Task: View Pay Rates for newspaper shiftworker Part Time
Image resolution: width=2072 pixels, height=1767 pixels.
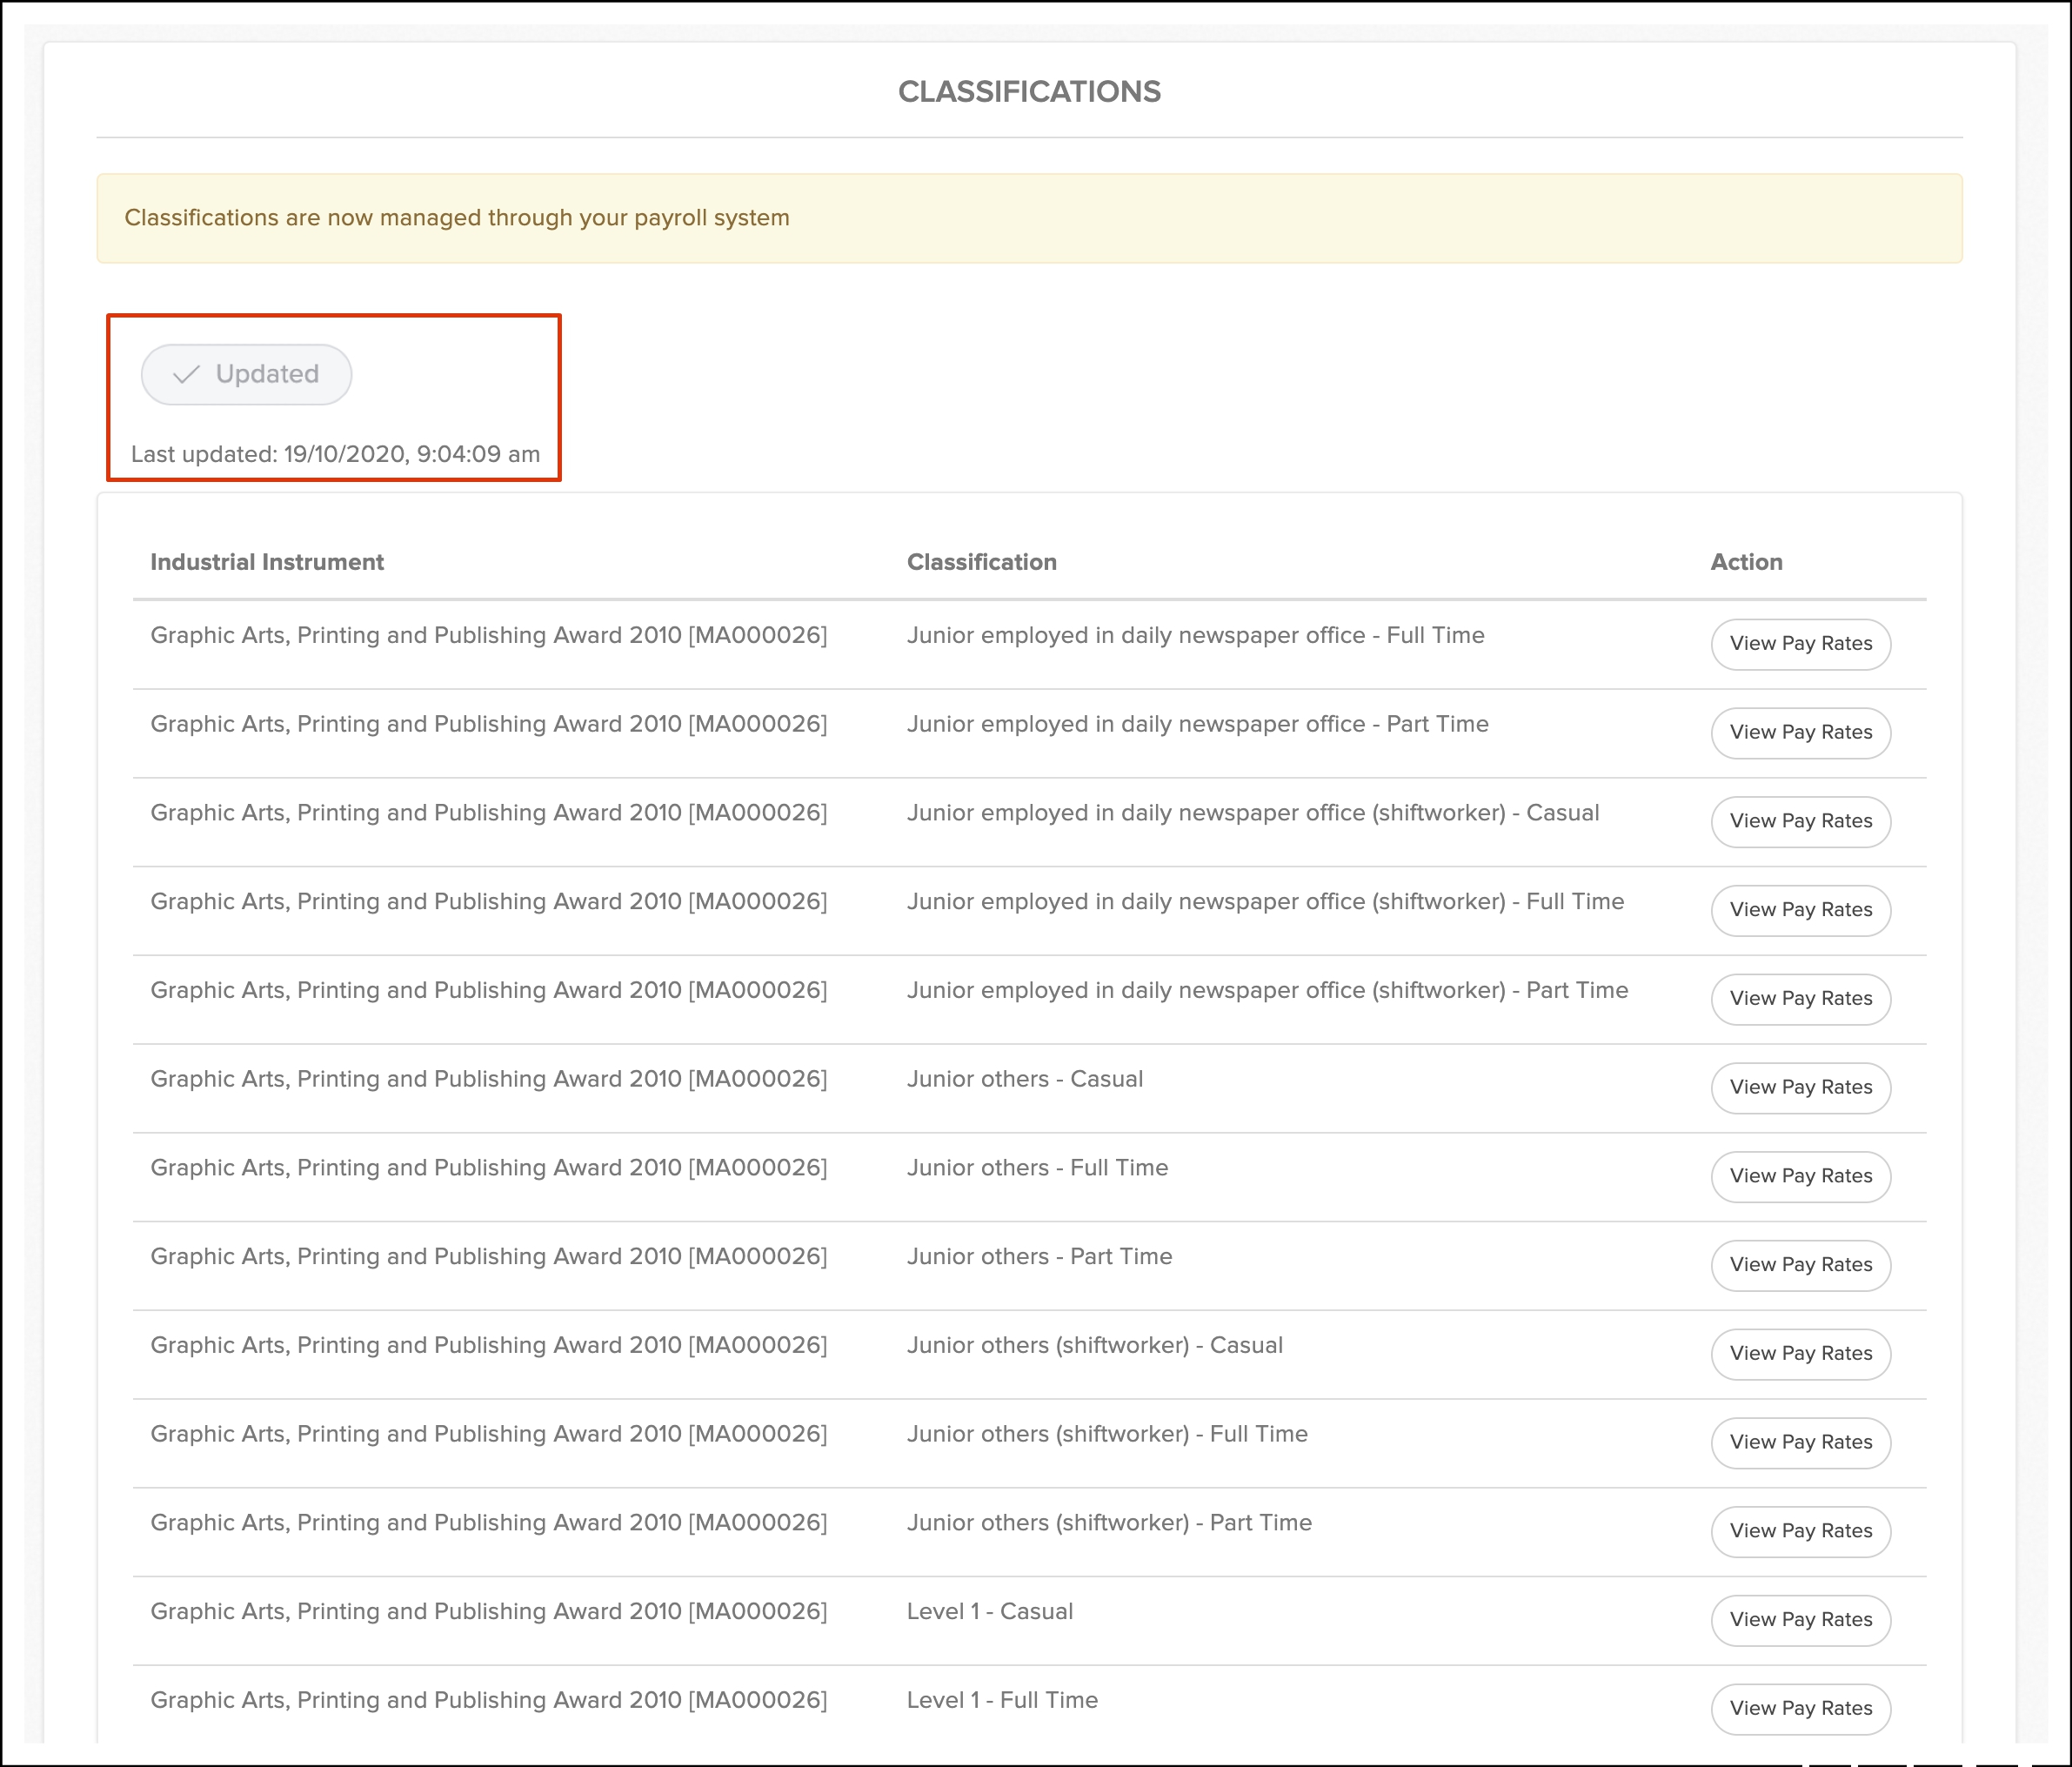Action: pos(1800,999)
